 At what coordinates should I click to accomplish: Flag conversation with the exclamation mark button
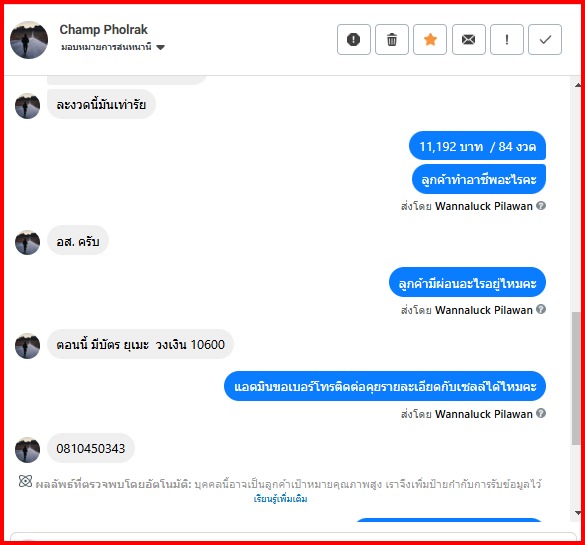click(507, 40)
